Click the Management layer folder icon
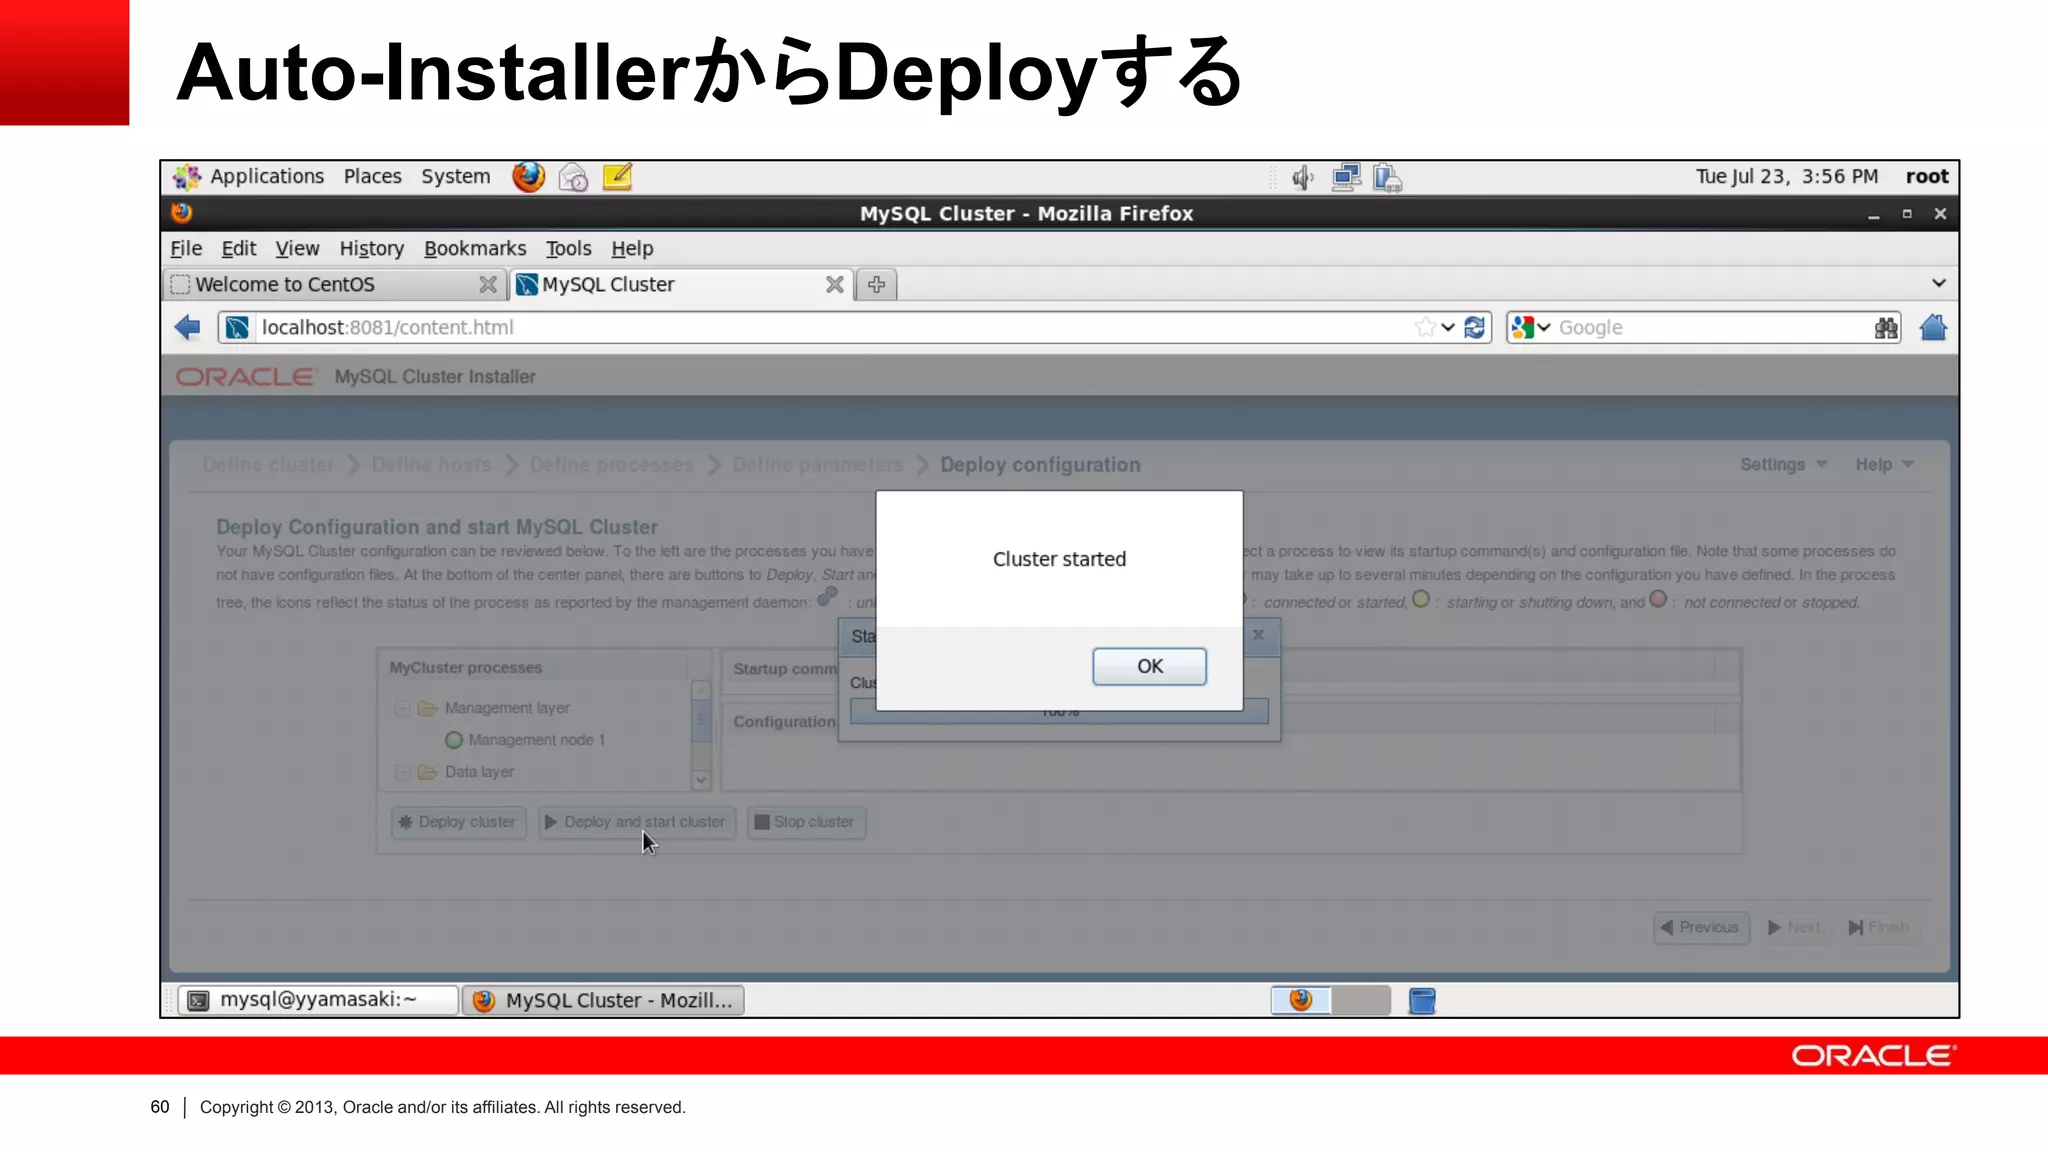 [x=428, y=708]
